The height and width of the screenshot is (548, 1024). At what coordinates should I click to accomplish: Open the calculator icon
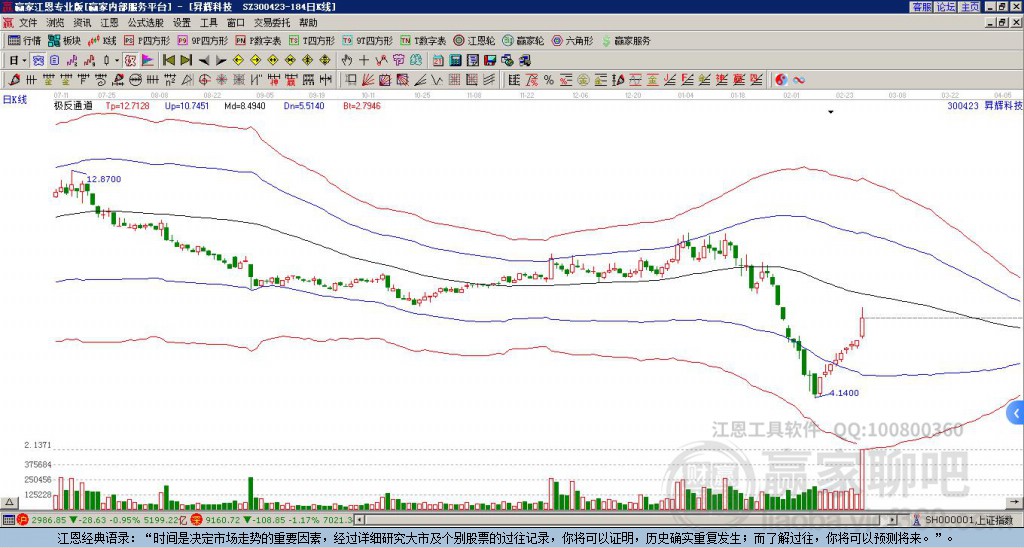(x=456, y=61)
